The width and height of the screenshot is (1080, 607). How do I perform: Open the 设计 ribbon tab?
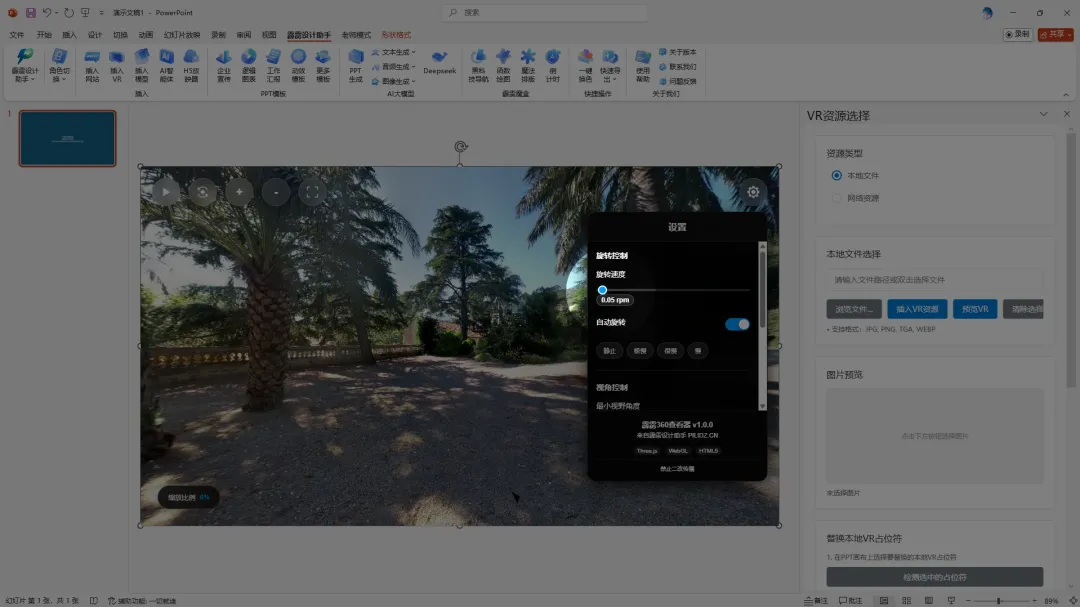(95, 34)
